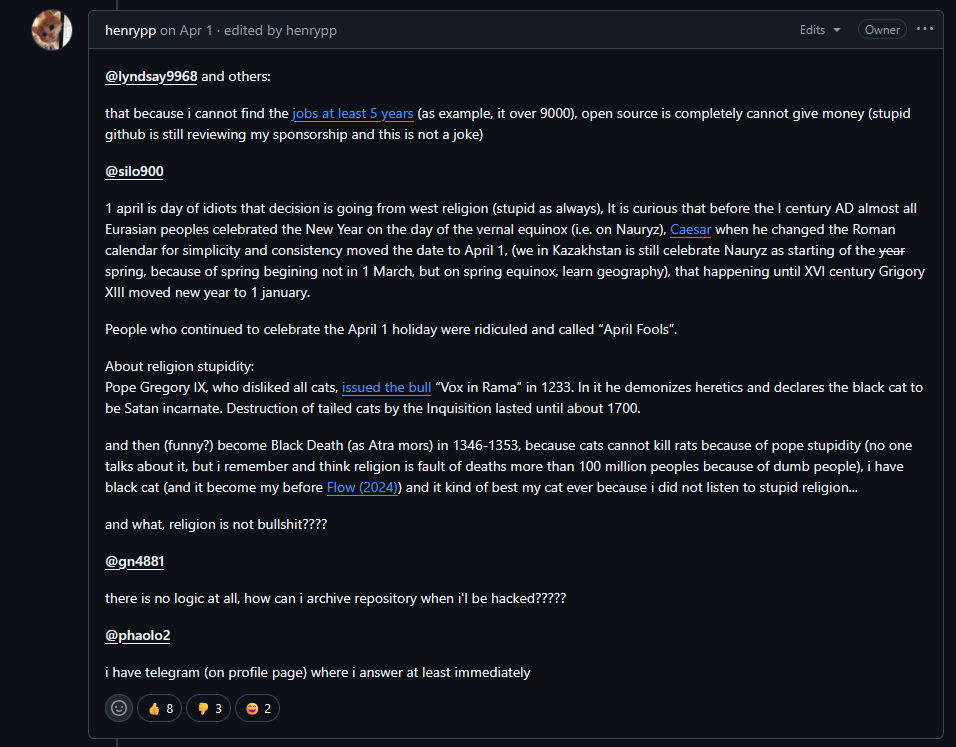
Task: Toggle the thumbs down reaction
Action: click(x=208, y=708)
